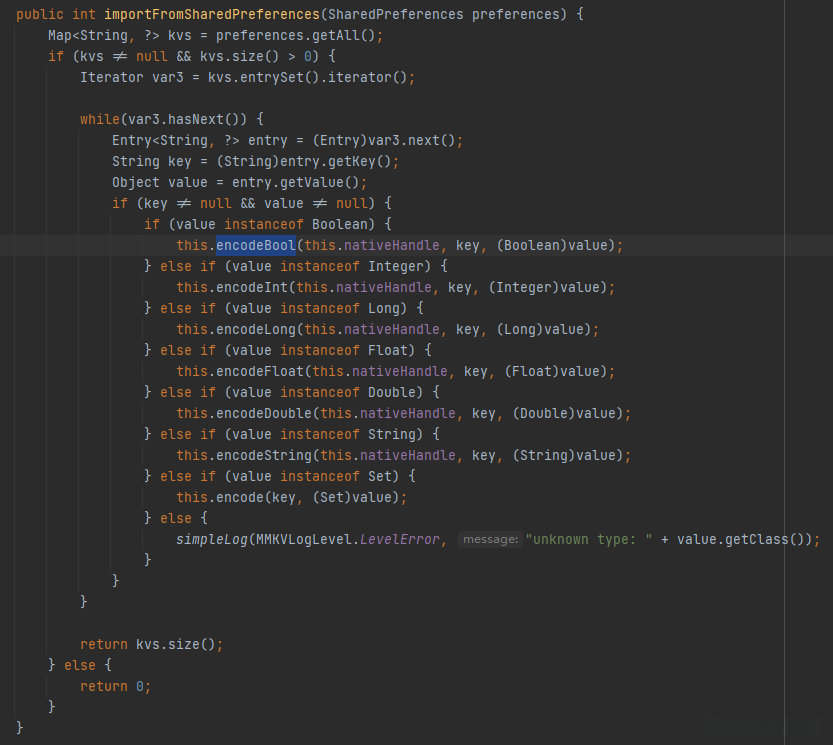Click 'Entry<String, ?> entry' declaration
This screenshot has height=745, width=833.
200,141
